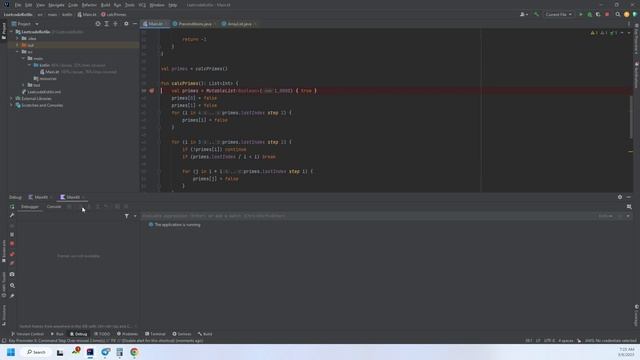Click the editor inspections warnings widget
The image size is (640, 360).
coord(606,33)
